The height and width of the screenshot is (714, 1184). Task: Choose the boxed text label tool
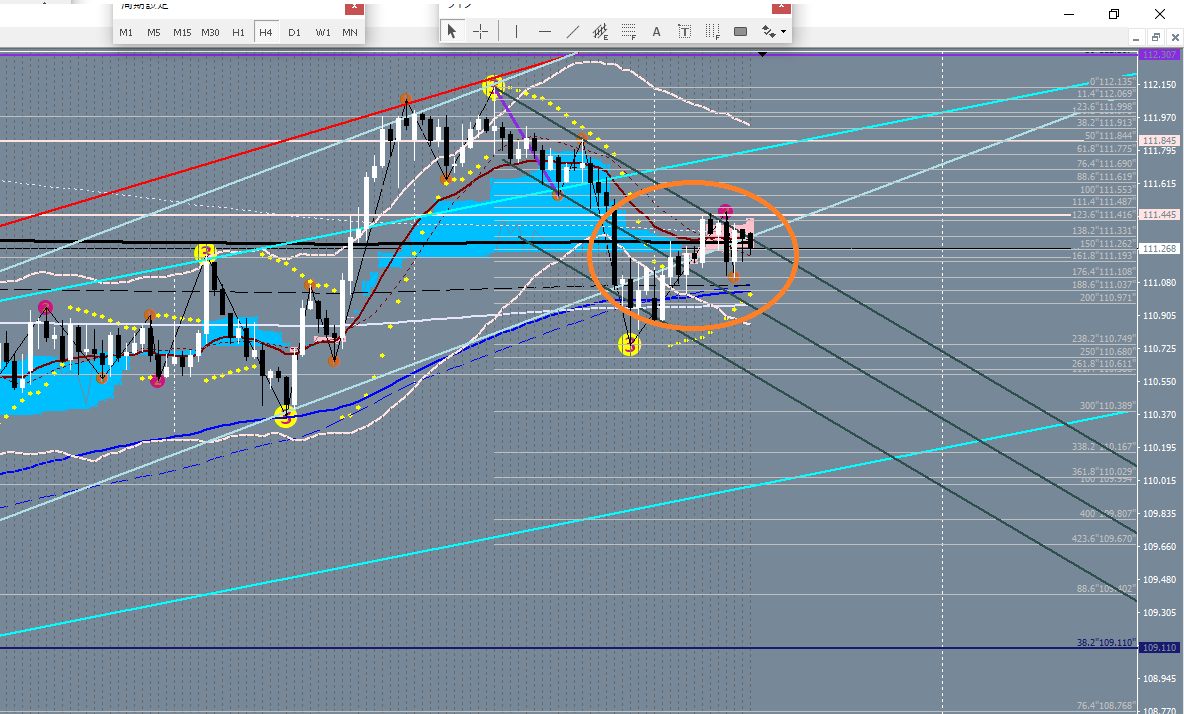click(685, 32)
